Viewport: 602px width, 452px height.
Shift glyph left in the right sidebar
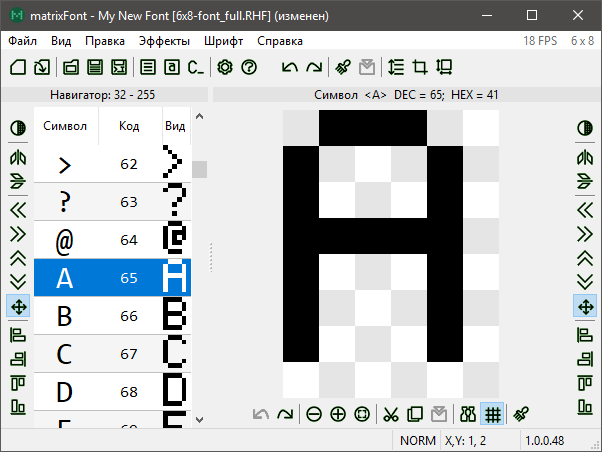585,210
